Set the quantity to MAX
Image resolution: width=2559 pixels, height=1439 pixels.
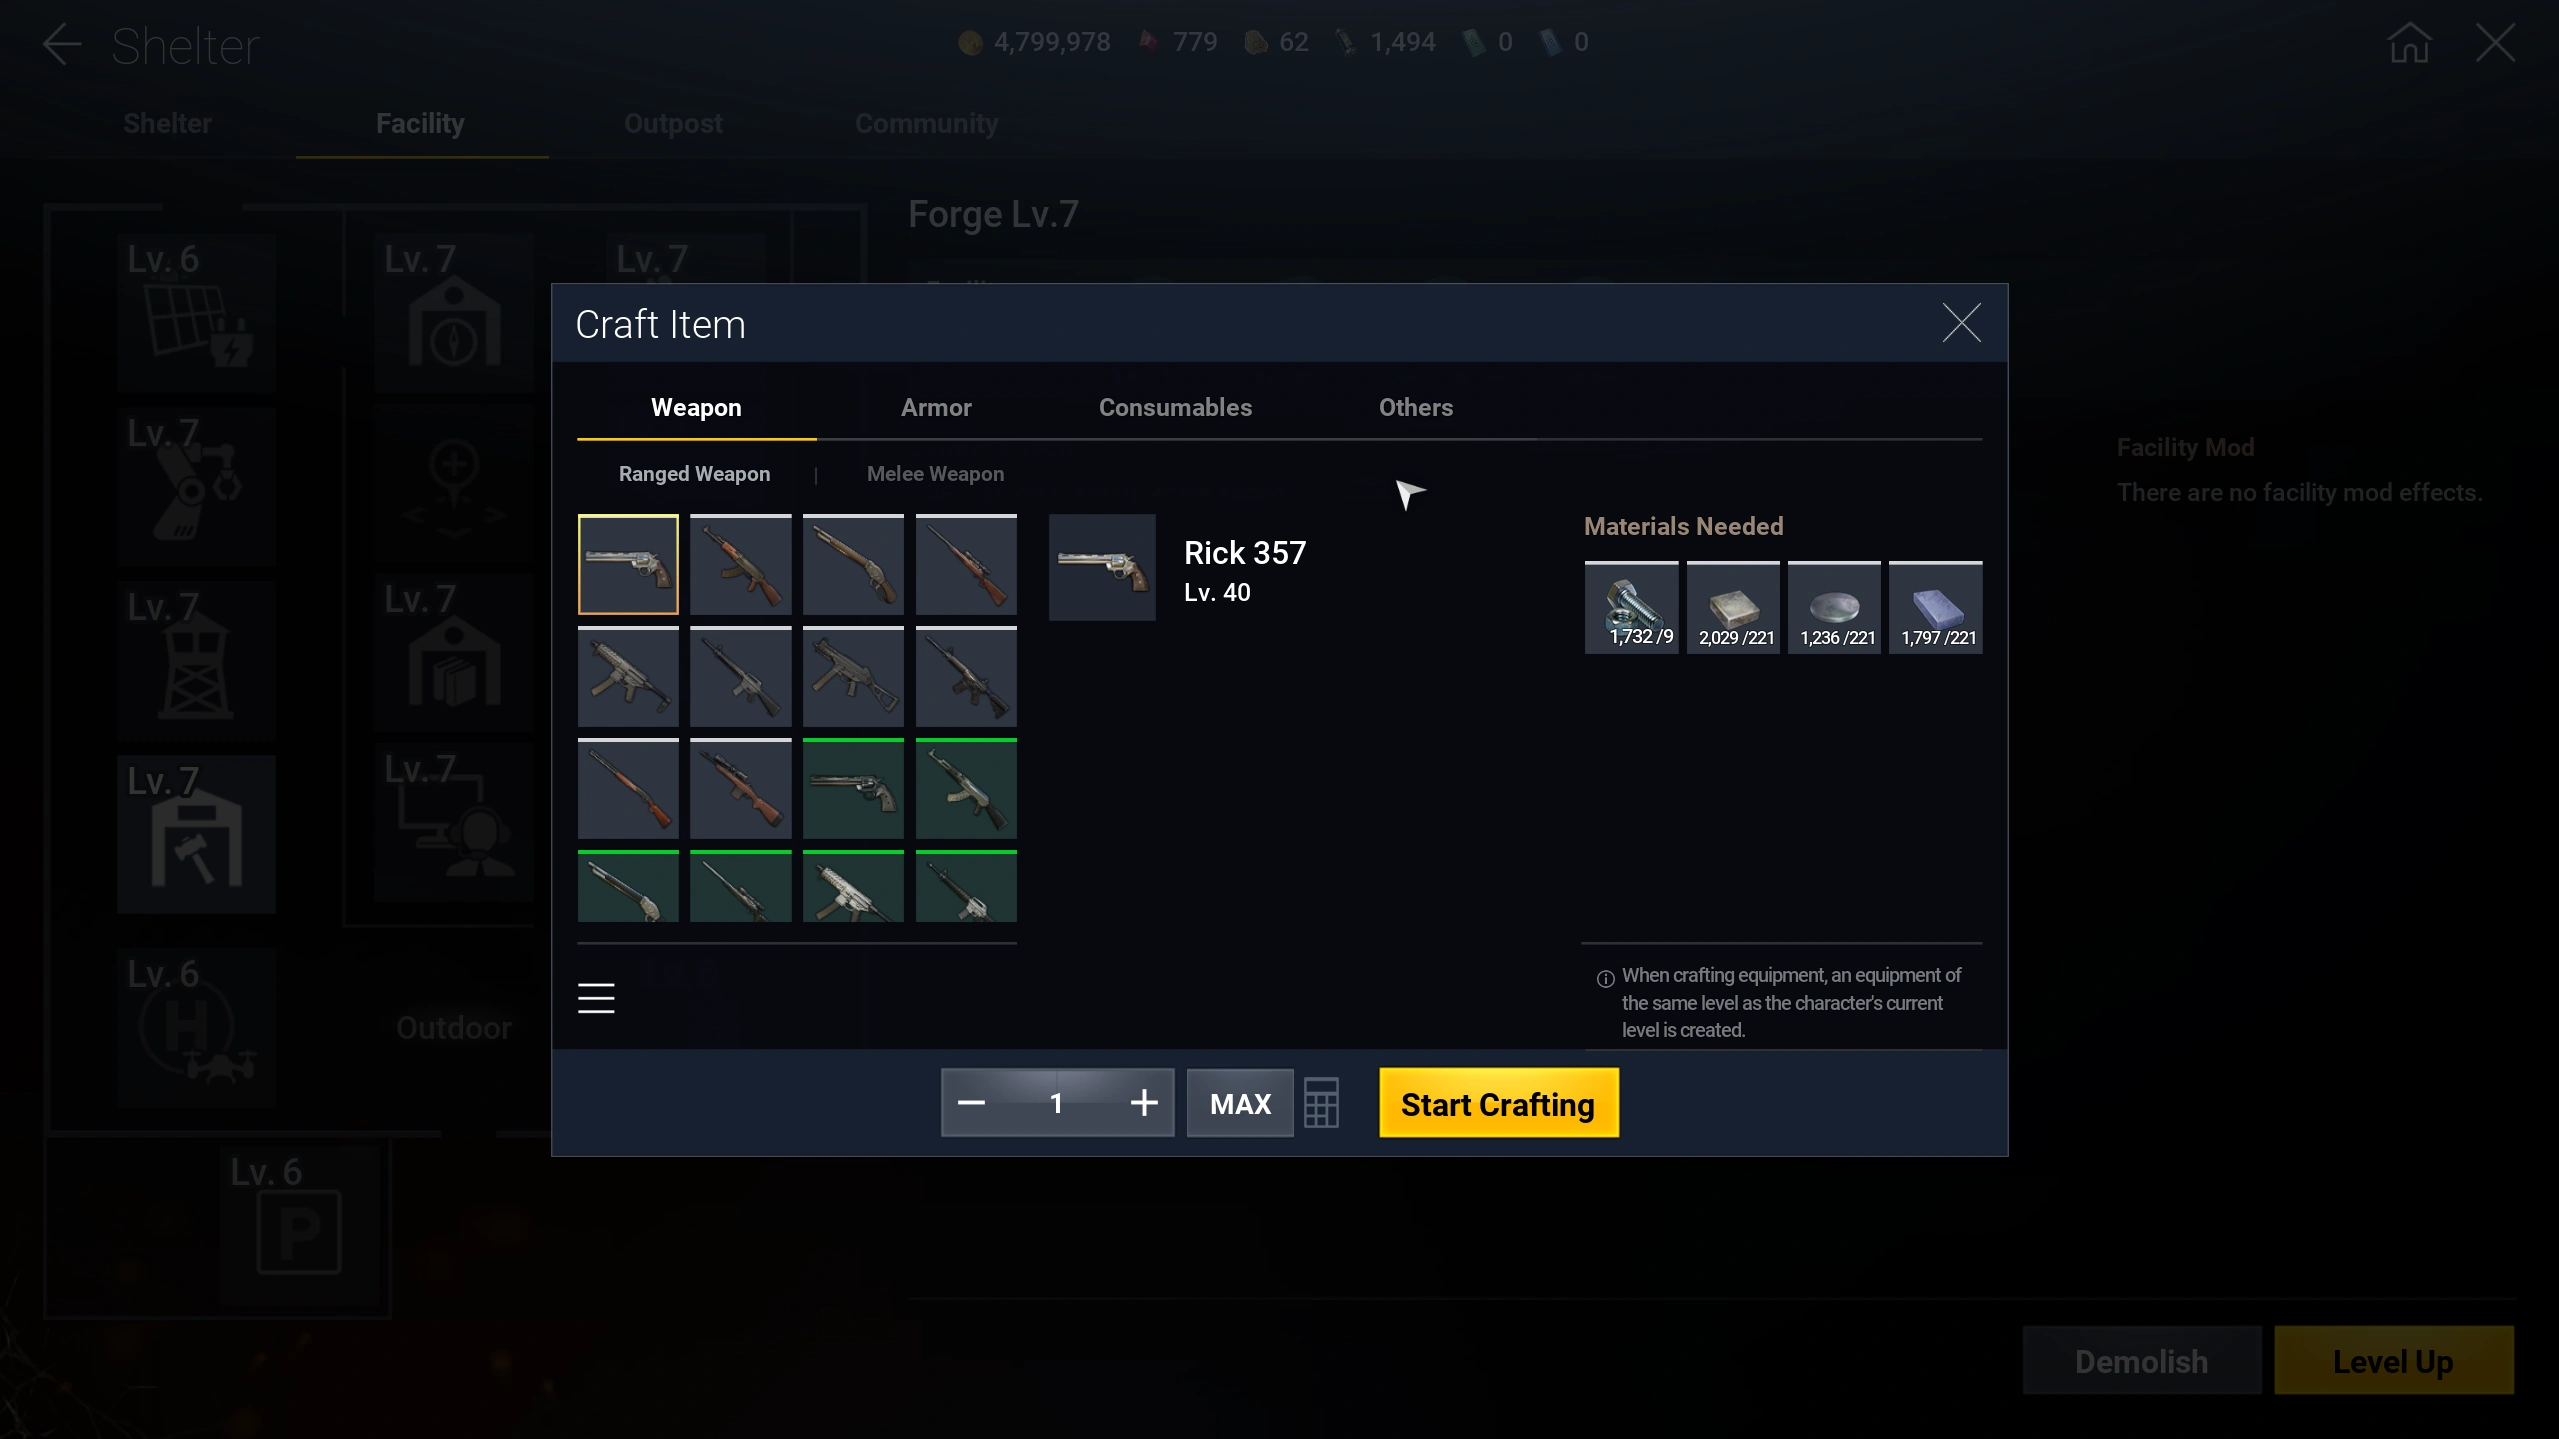click(x=1240, y=1103)
